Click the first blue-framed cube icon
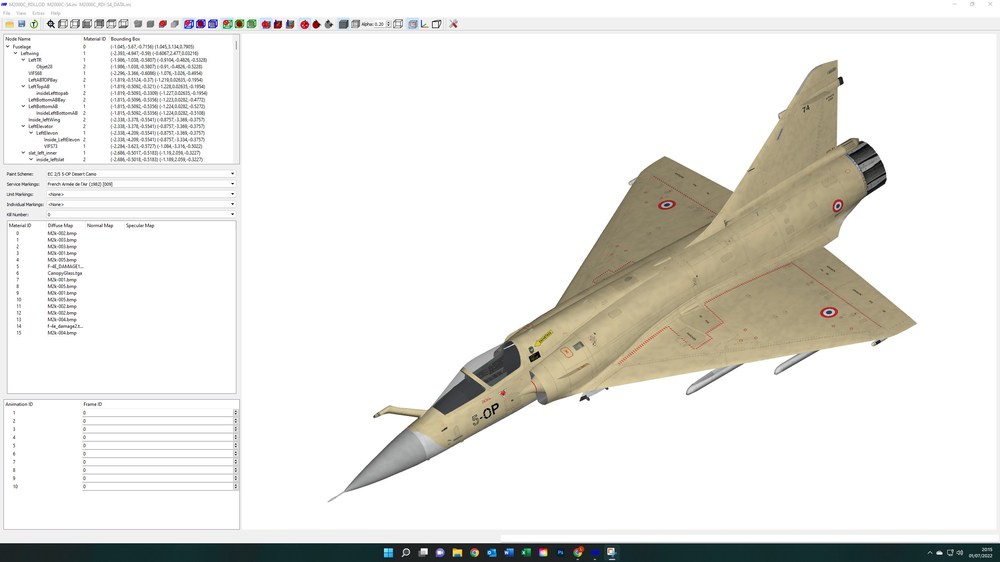 point(189,24)
